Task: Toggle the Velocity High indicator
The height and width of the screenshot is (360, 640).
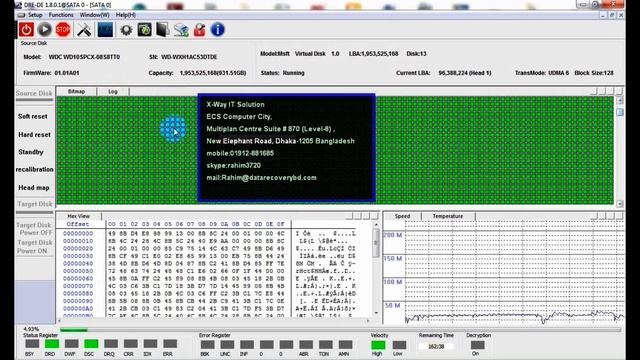Action: (x=378, y=345)
